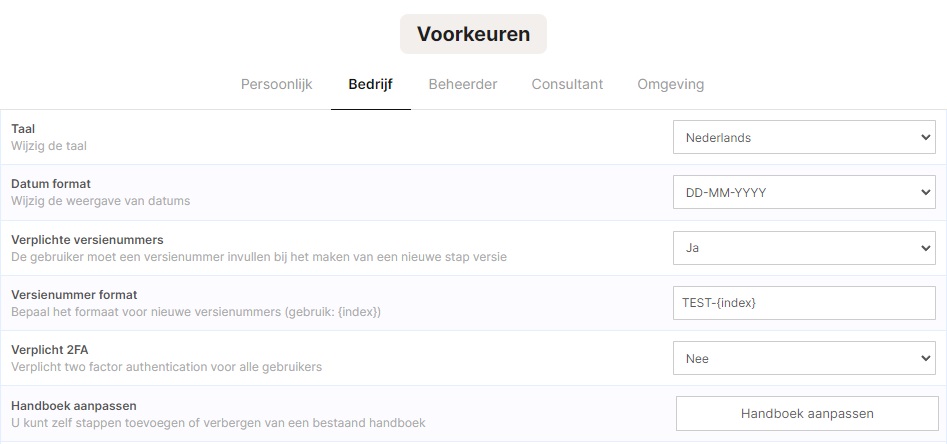
Task: Open the Verplichte versienummers dropdown set to Ja
Action: 804,248
